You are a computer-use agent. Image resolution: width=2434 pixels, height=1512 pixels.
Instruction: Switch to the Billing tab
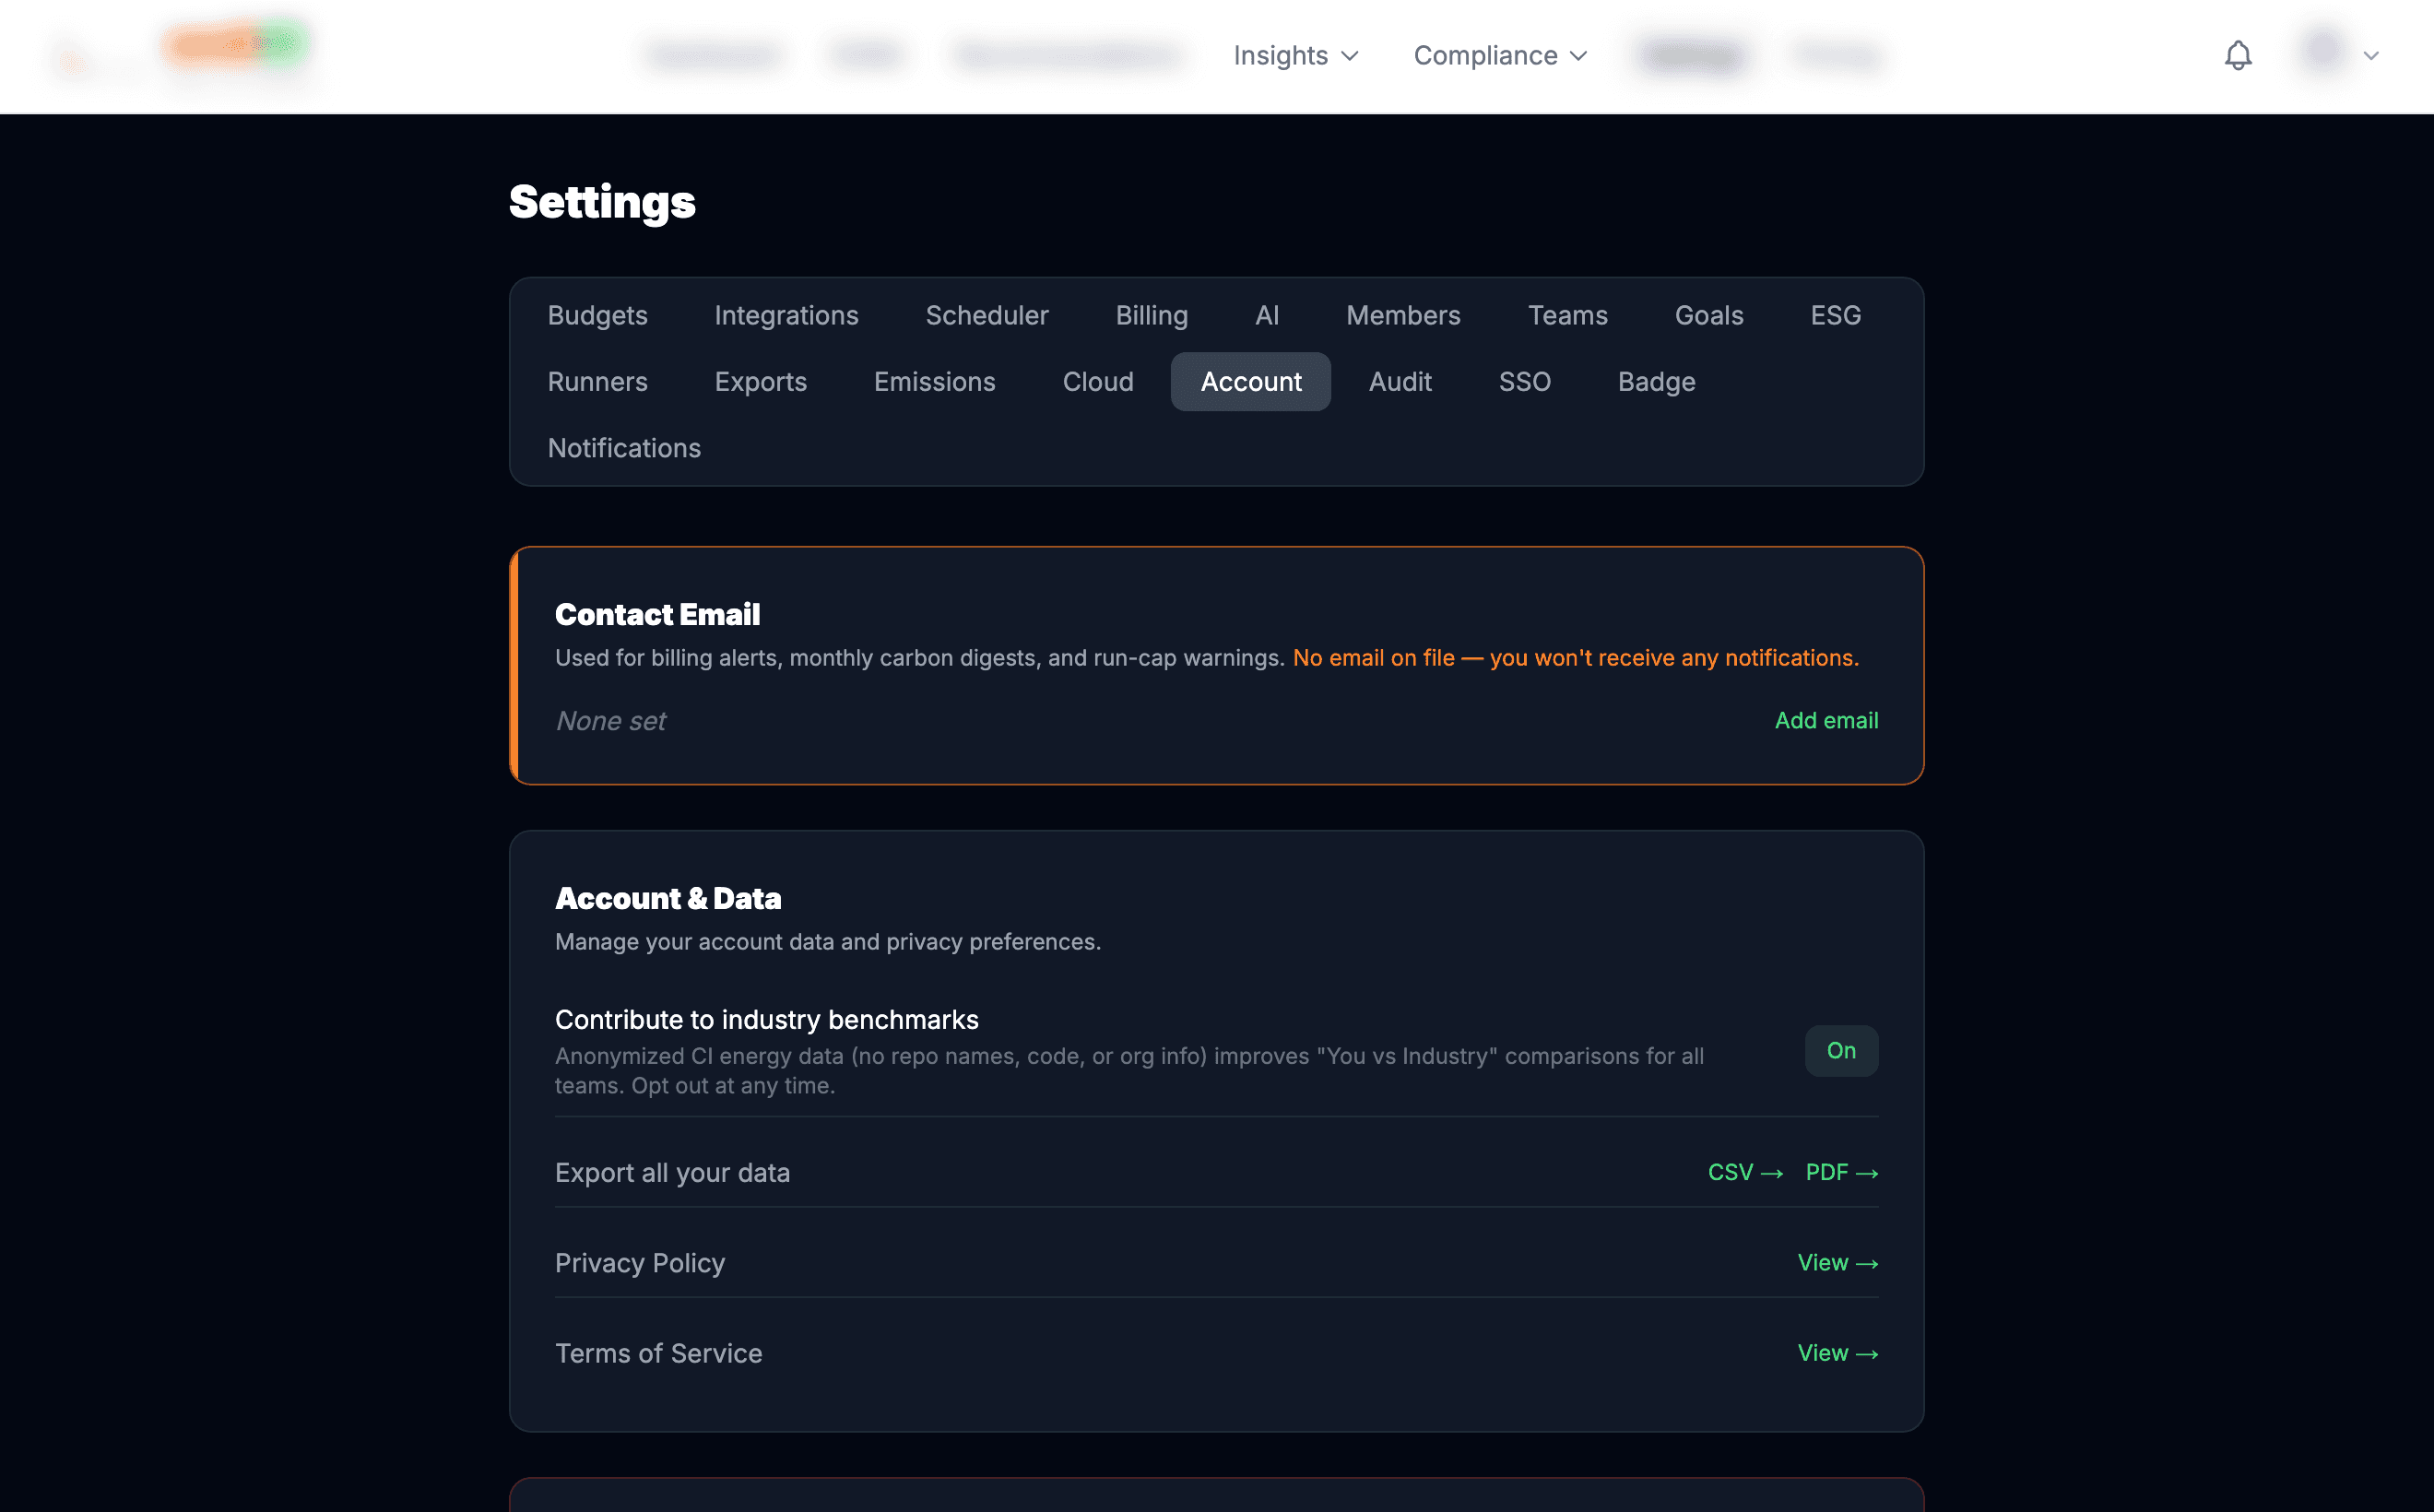tap(1151, 315)
